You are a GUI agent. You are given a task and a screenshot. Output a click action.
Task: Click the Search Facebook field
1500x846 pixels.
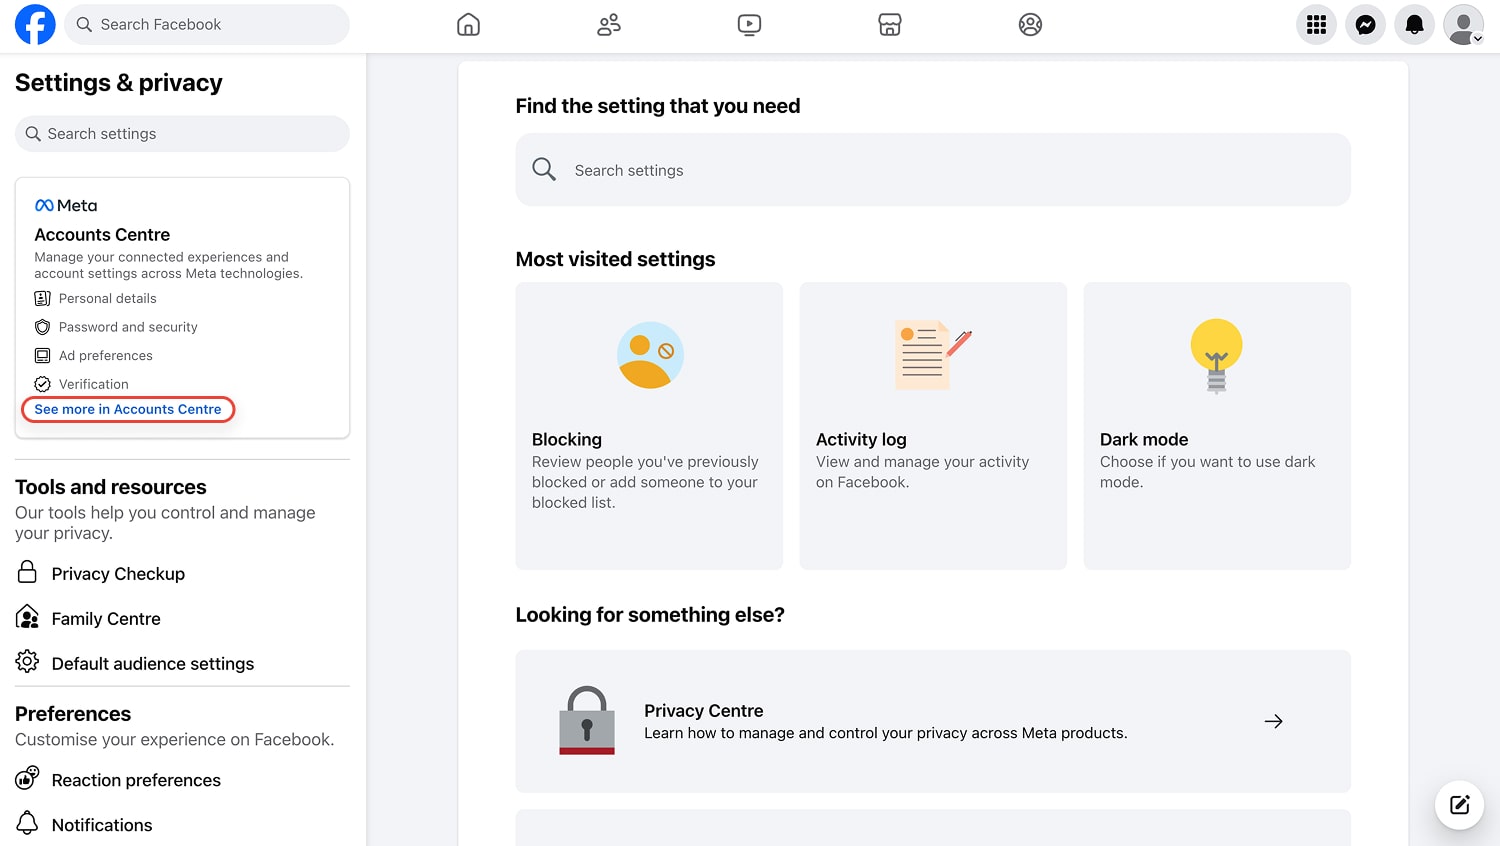(207, 25)
